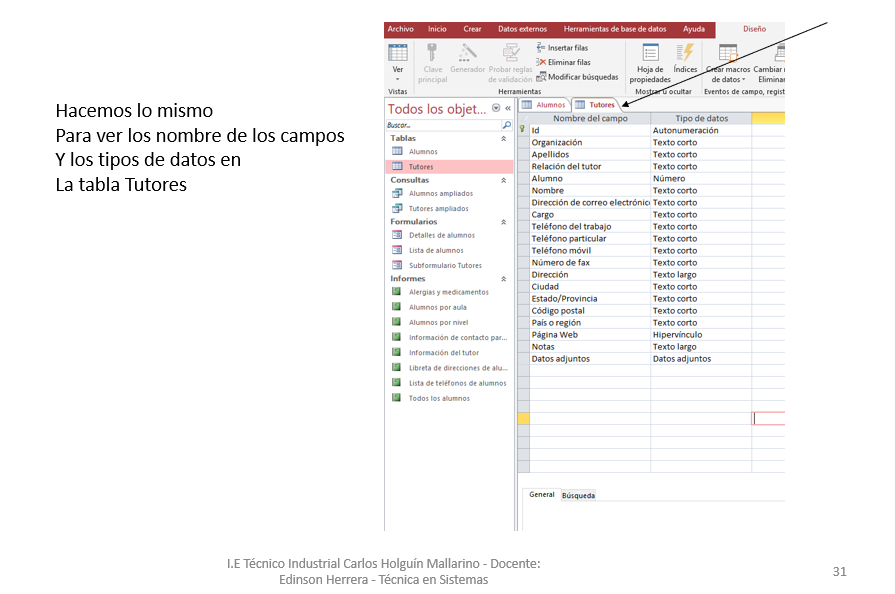Collapse the Informes group
This screenshot has height=594, width=895.
pyautogui.click(x=503, y=279)
